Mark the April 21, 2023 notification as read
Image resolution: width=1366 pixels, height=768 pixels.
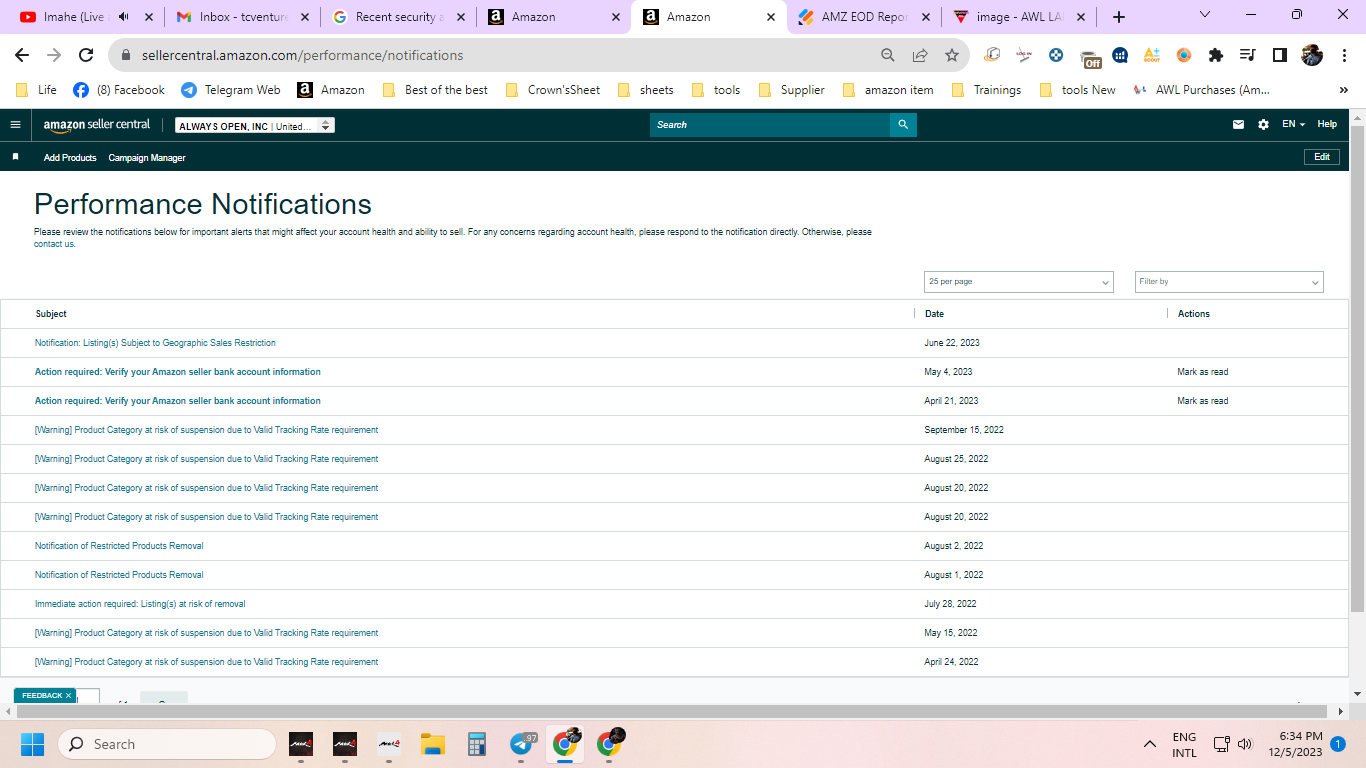[x=1203, y=401]
